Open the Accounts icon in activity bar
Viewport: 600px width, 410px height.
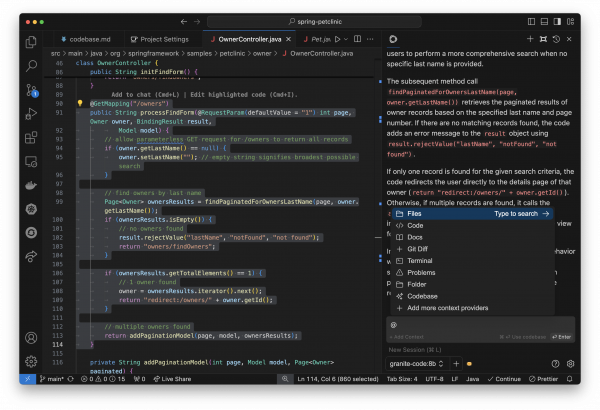click(x=31, y=337)
